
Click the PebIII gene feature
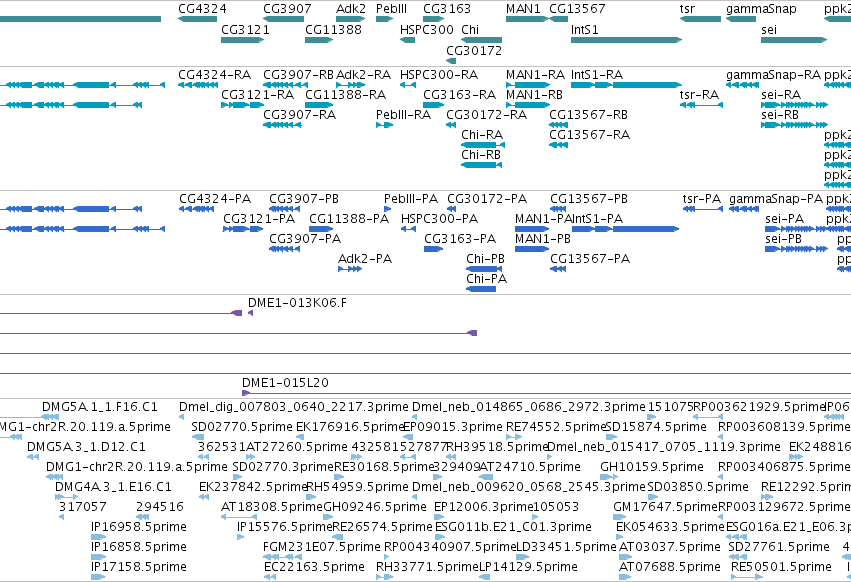click(384, 19)
